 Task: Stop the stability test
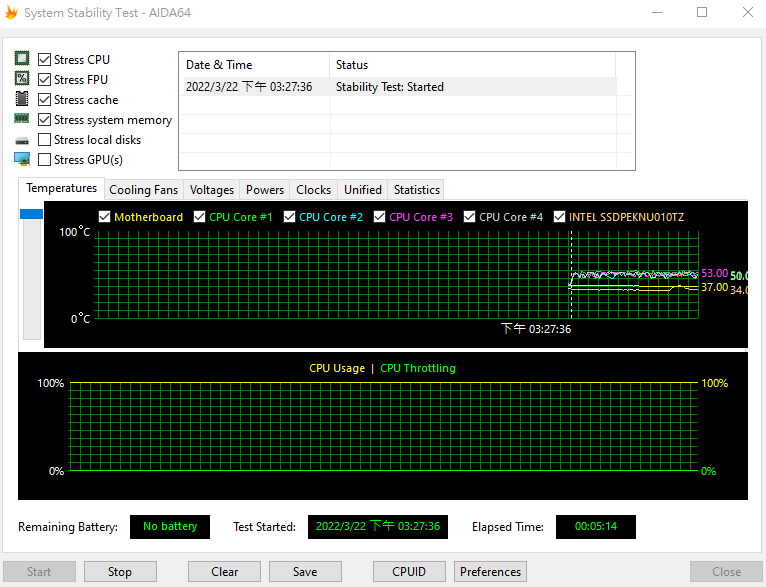click(120, 572)
